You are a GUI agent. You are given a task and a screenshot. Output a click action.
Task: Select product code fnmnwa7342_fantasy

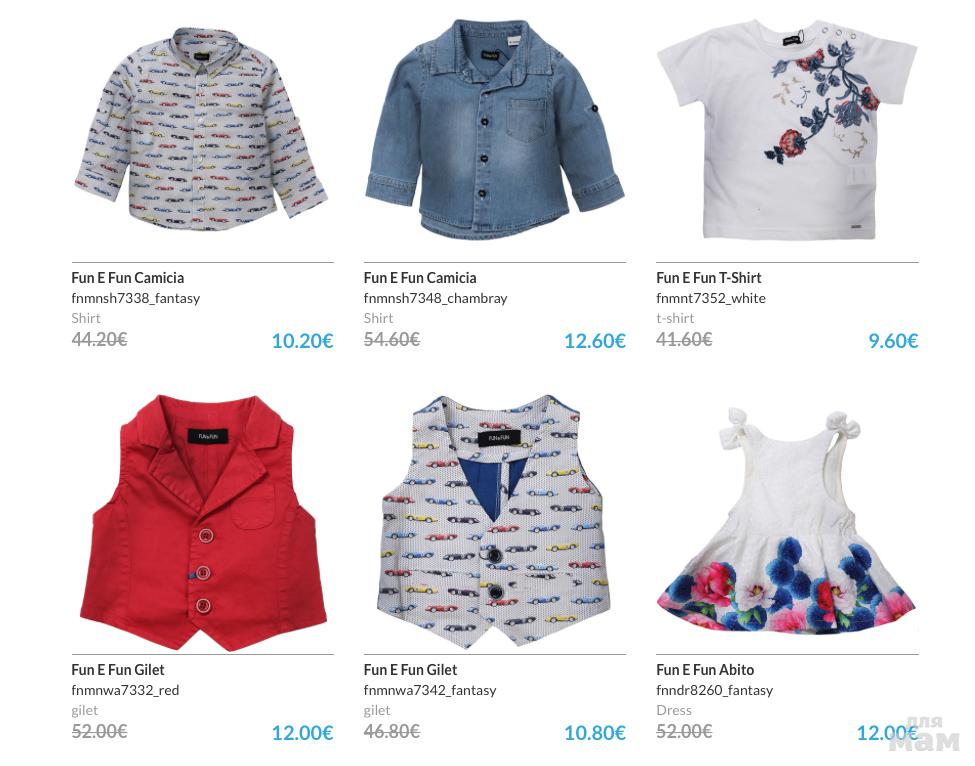coord(430,690)
